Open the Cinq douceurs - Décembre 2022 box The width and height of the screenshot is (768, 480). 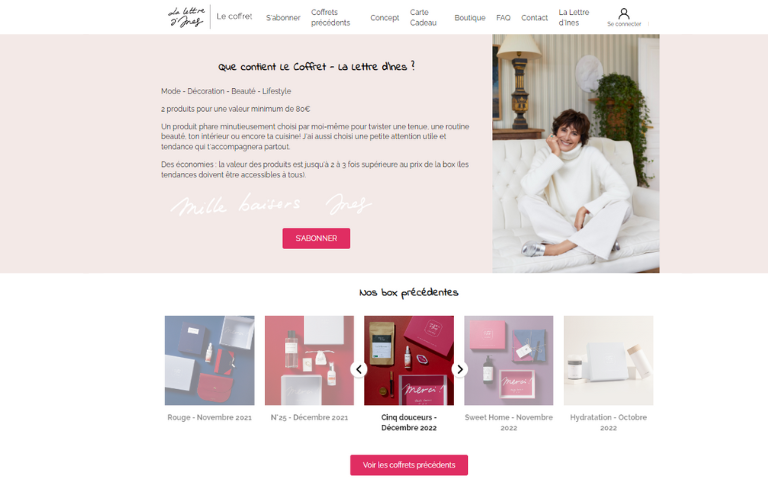click(409, 360)
